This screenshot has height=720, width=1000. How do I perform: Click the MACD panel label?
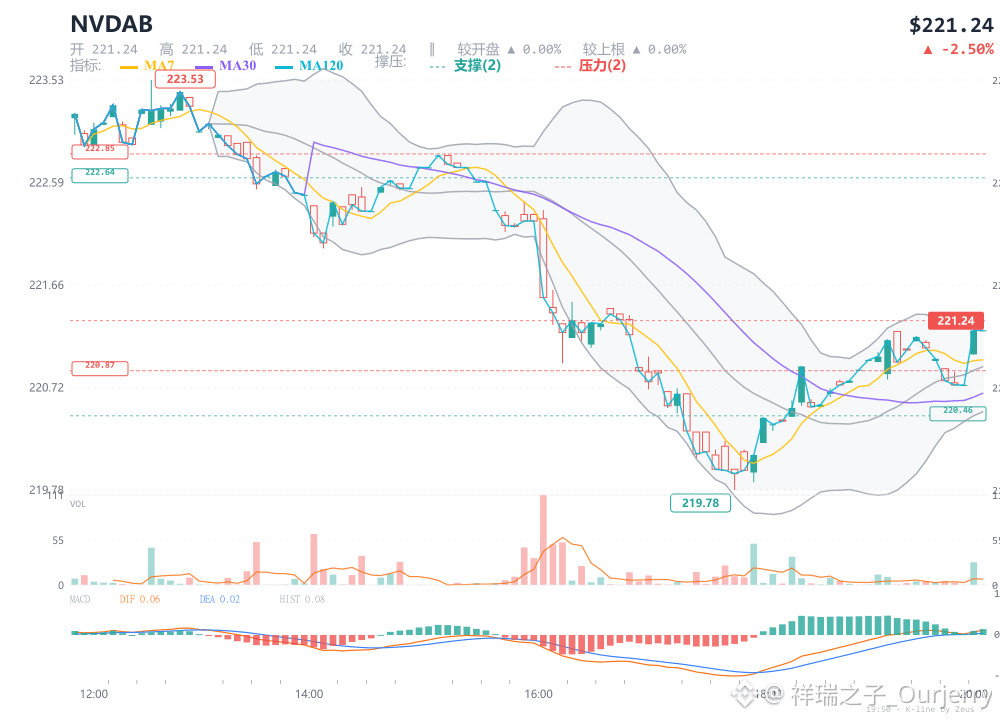(x=80, y=599)
